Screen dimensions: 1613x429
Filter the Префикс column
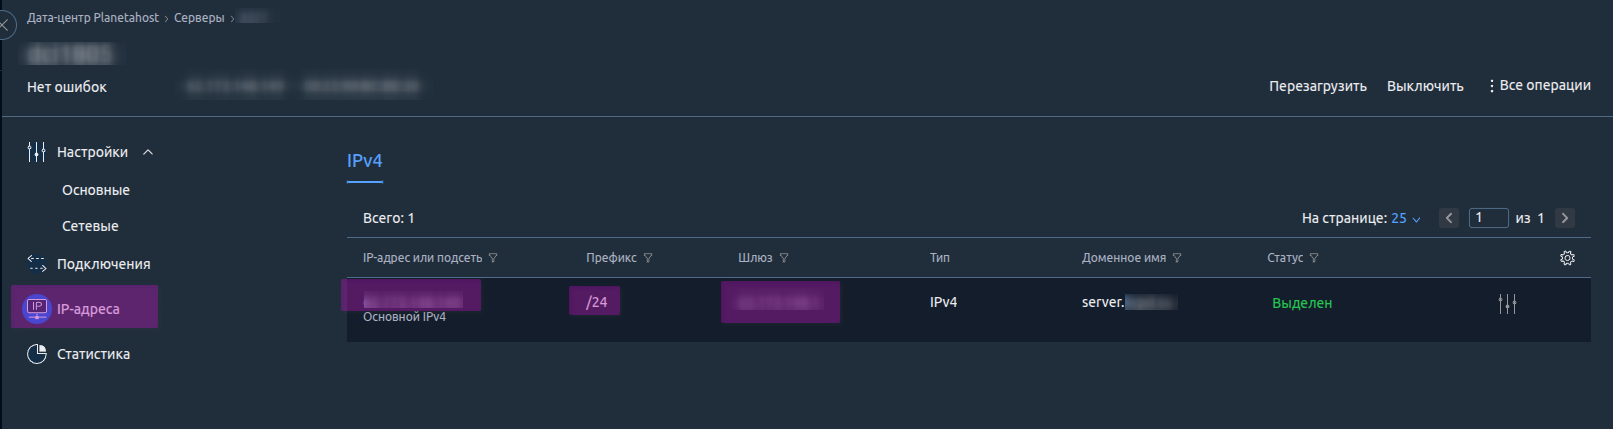click(x=648, y=258)
